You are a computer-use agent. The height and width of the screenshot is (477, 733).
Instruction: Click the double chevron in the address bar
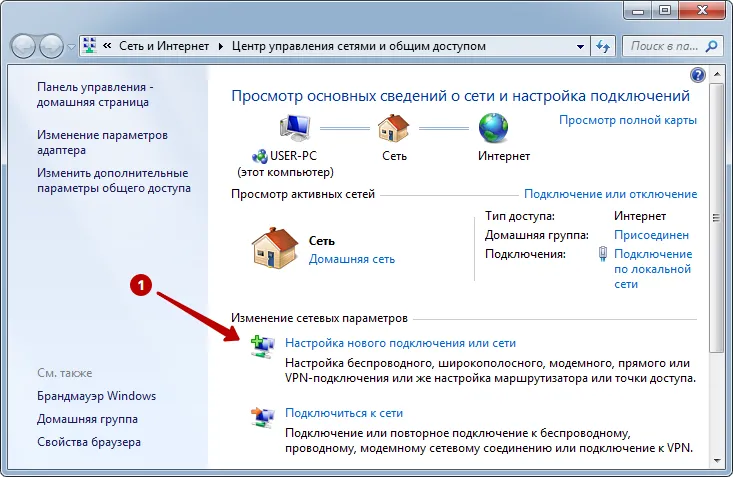(107, 46)
